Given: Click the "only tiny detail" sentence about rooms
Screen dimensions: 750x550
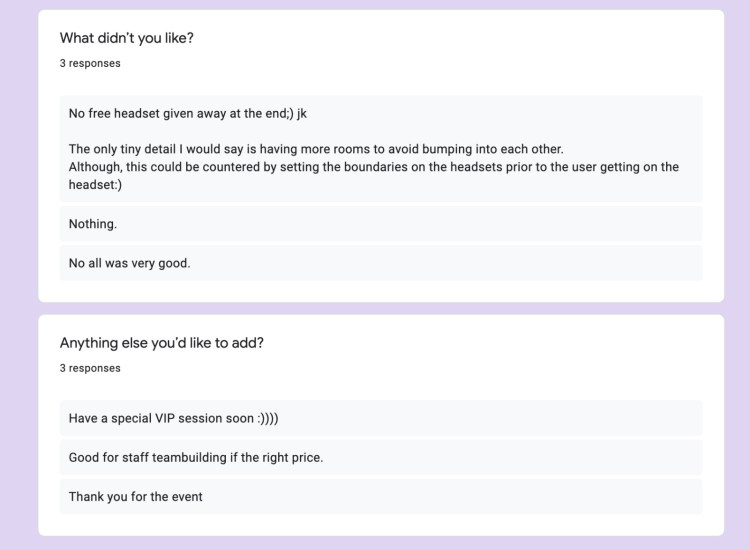Looking at the screenshot, I should (x=316, y=149).
